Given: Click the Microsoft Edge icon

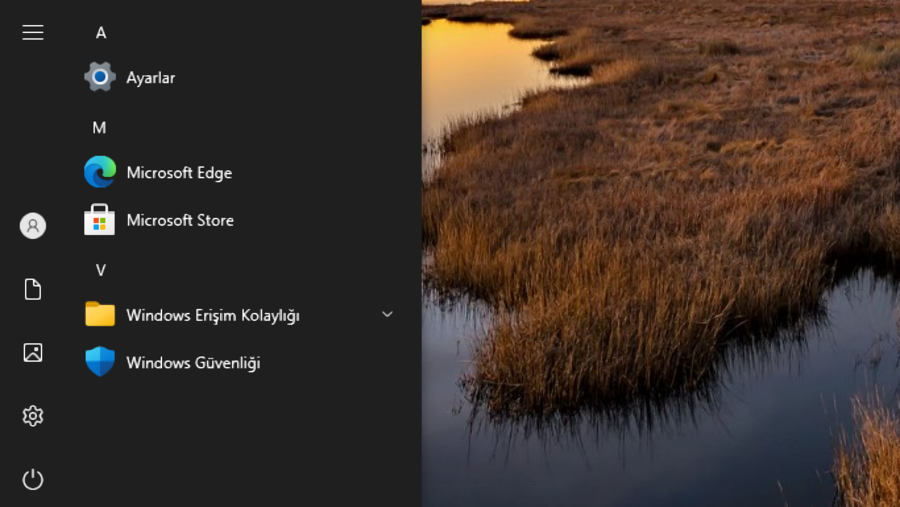Looking at the screenshot, I should pos(100,172).
